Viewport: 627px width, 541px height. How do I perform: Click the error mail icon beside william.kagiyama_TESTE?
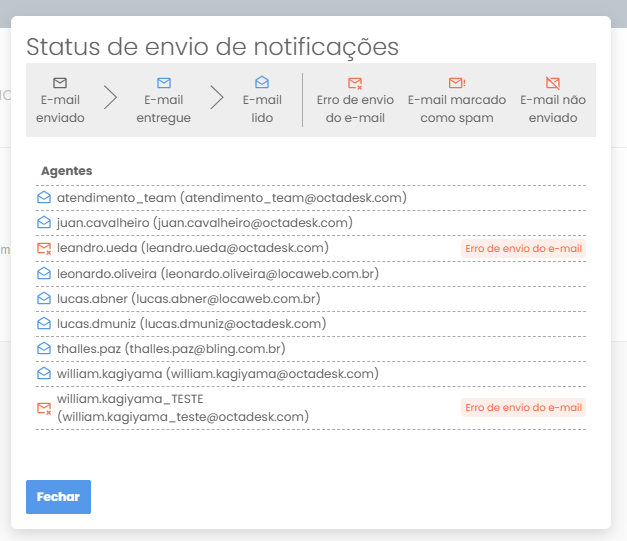click(x=44, y=408)
